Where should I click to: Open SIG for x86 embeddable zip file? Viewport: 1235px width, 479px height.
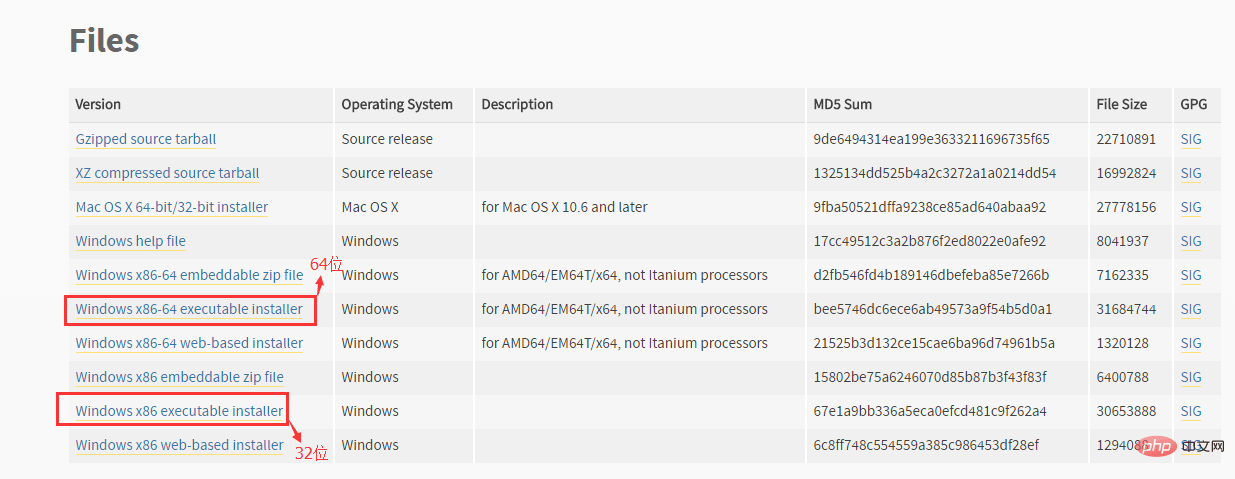tap(1191, 377)
